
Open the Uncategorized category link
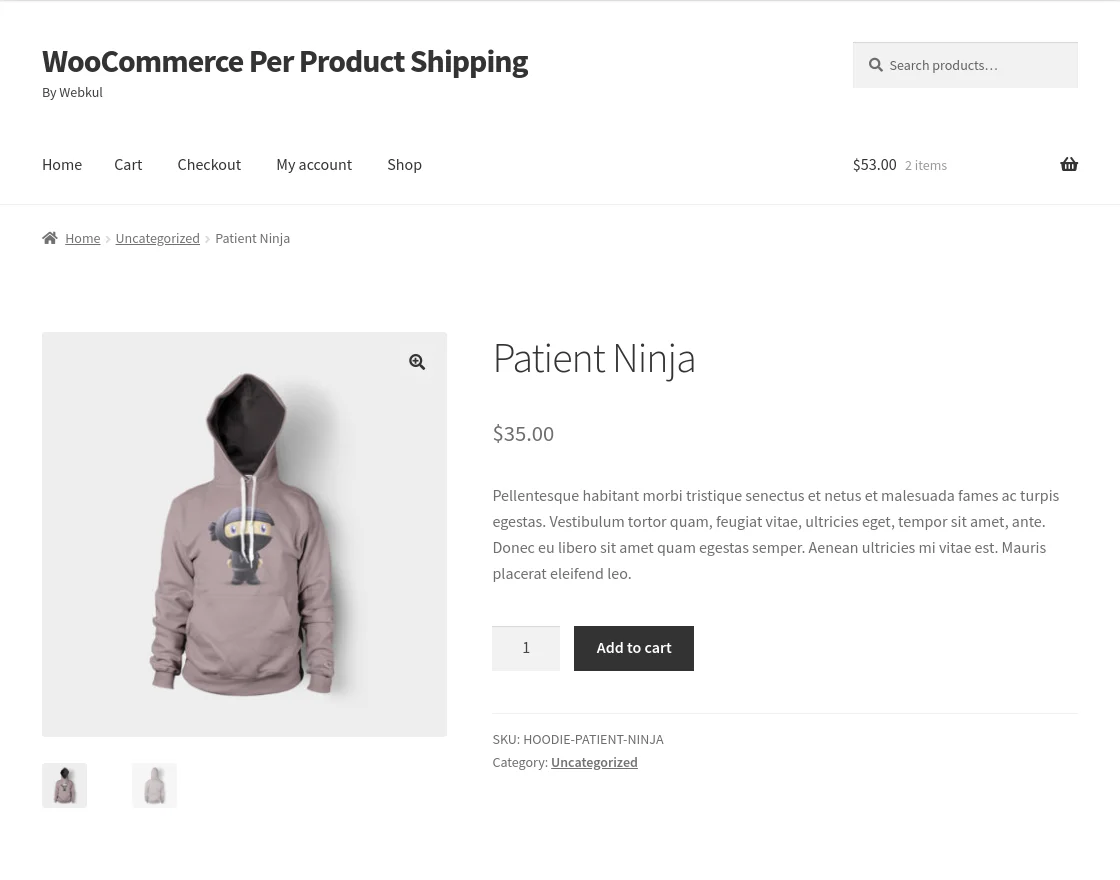pos(594,762)
